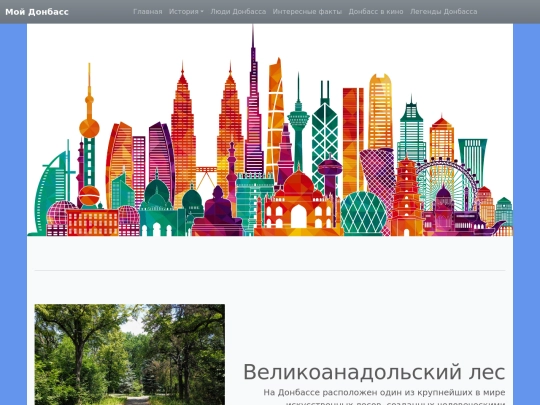Screen dimensions: 540x405
Task: Select the Великоанадольский лес heading
Action: [374, 372]
